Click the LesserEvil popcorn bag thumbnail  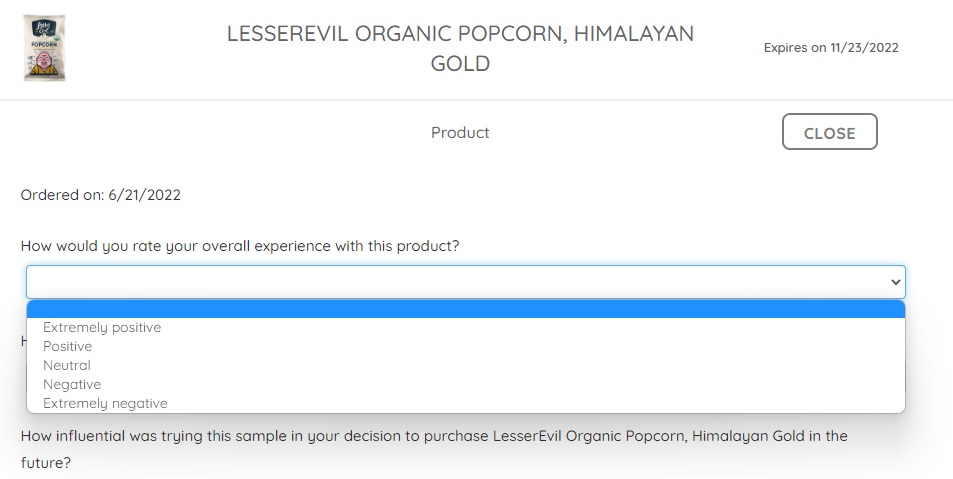[45, 48]
